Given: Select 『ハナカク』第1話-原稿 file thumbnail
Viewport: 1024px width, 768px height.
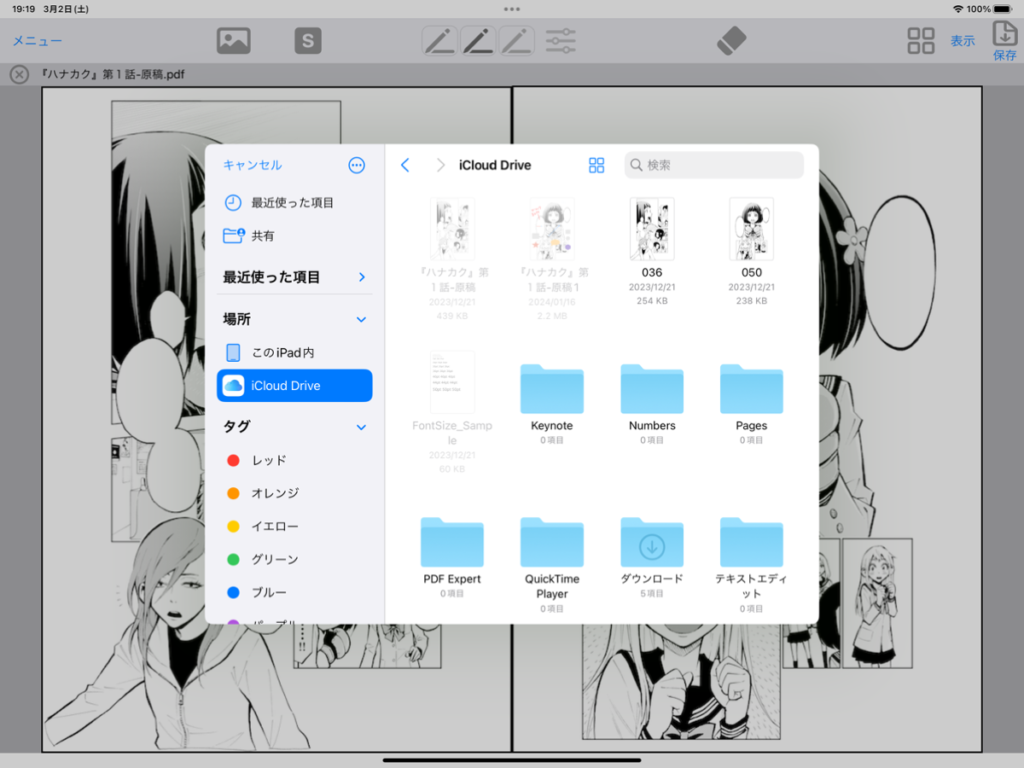Looking at the screenshot, I should point(452,229).
